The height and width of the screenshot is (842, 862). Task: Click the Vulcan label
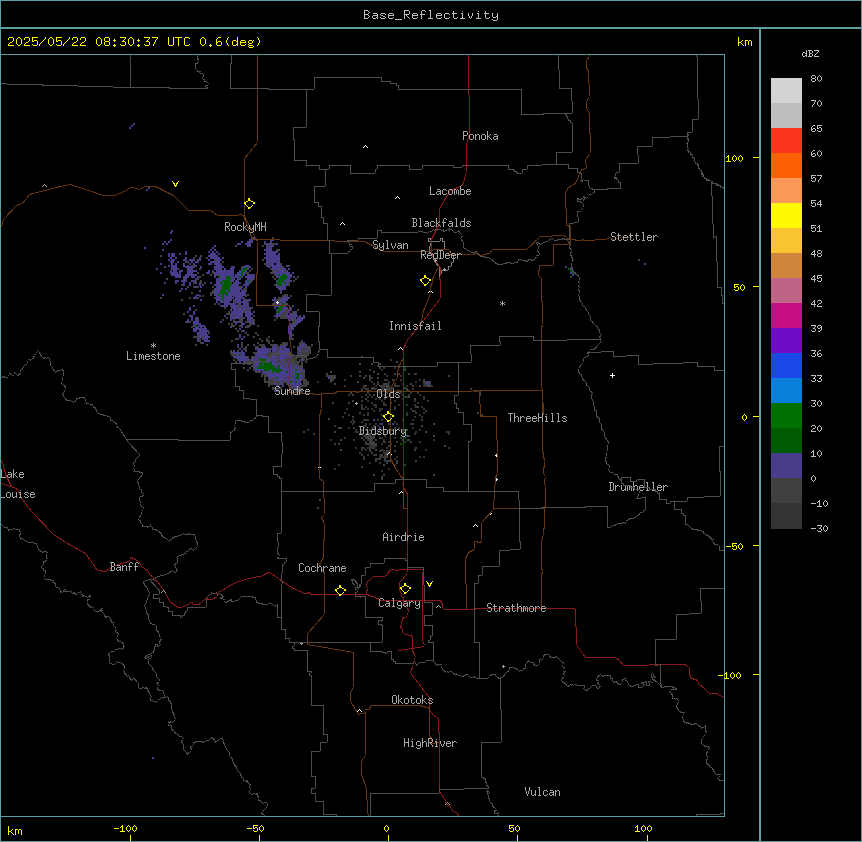click(x=543, y=792)
